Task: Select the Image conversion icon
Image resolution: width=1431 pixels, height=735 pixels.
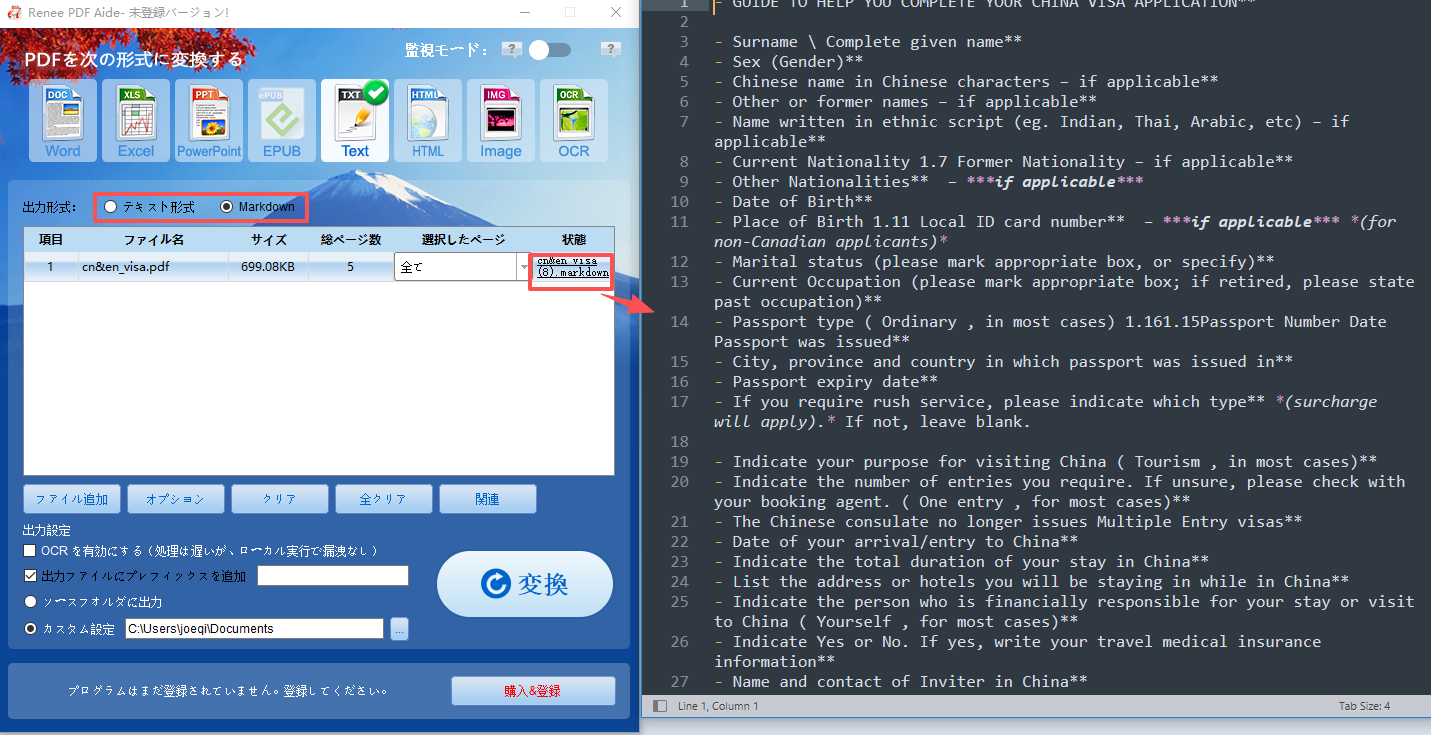Action: 501,121
